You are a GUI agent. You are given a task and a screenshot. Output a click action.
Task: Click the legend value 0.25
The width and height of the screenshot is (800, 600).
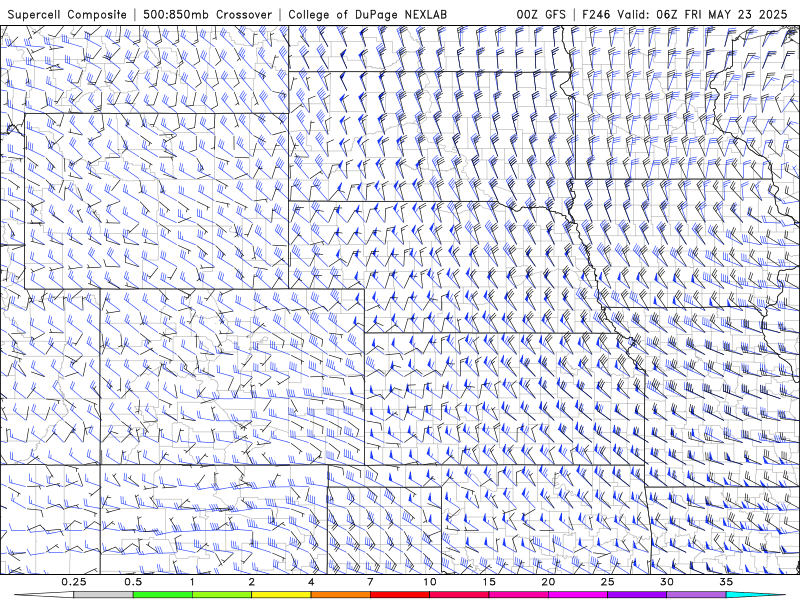(74, 582)
